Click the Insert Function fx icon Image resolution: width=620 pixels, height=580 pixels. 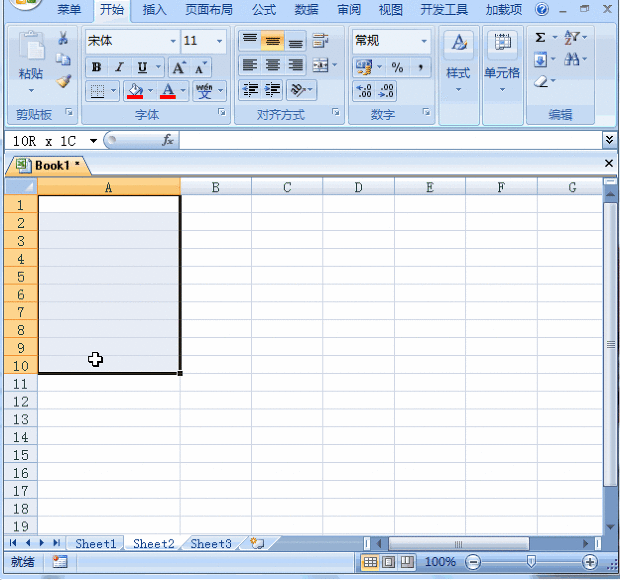[x=168, y=141]
